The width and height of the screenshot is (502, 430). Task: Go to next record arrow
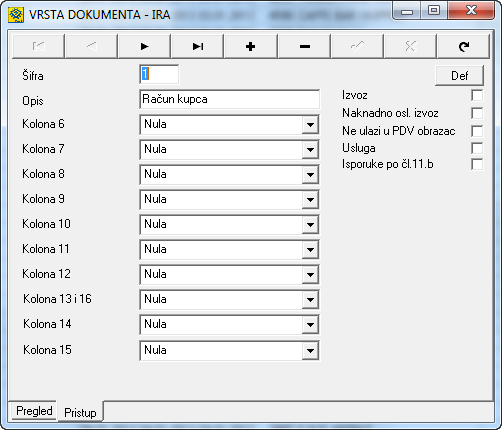click(144, 46)
